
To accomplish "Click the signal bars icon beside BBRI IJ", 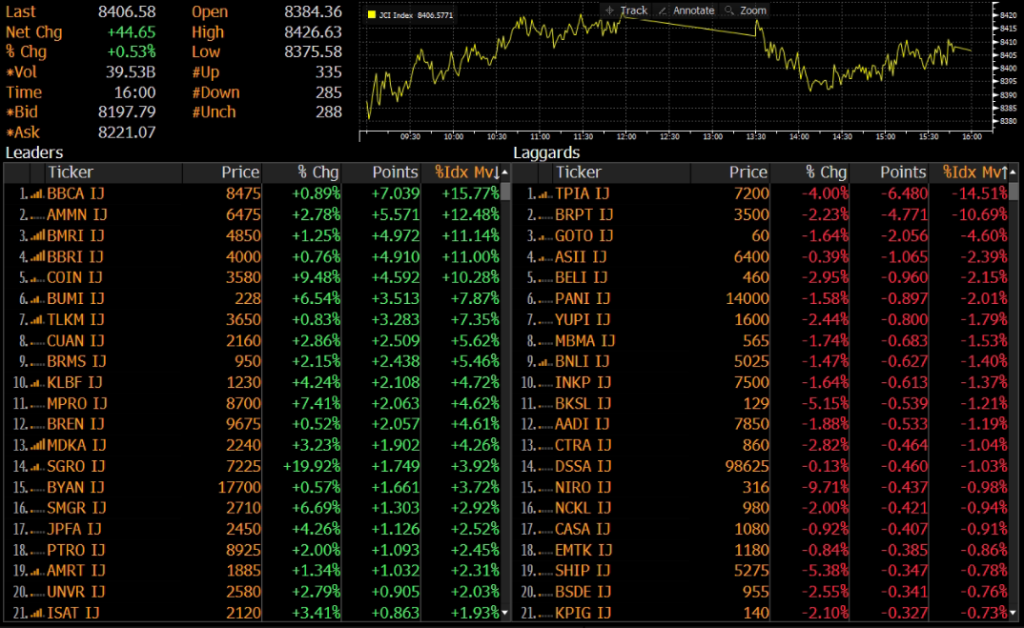I will [x=37, y=257].
